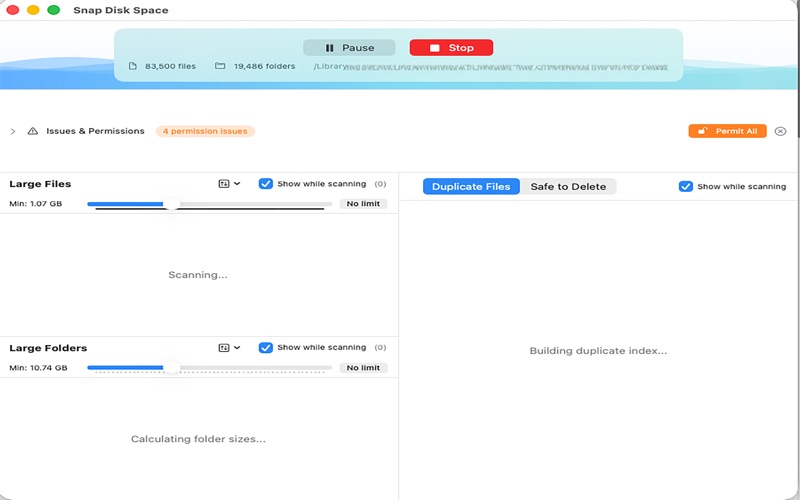Image resolution: width=800 pixels, height=500 pixels.
Task: Maximize the window with green button
Action: (54, 10)
